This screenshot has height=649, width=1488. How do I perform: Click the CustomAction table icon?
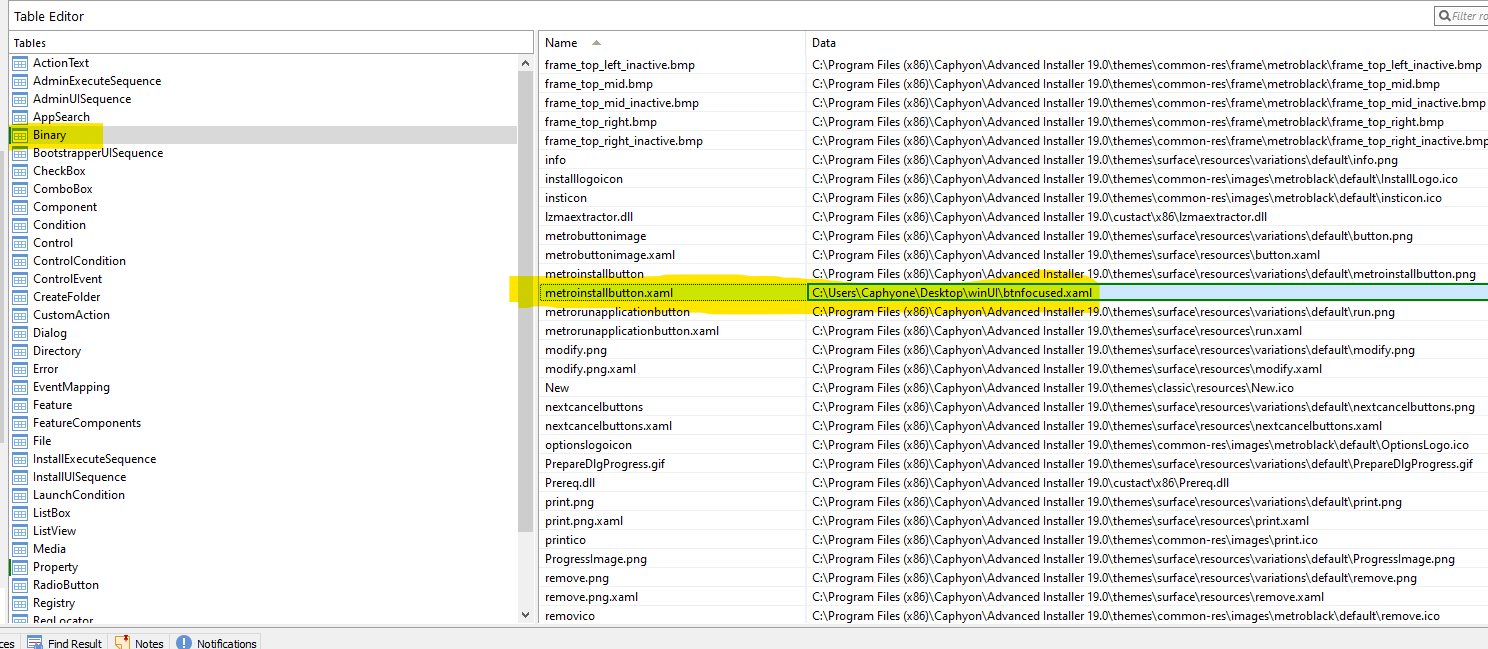[x=20, y=315]
